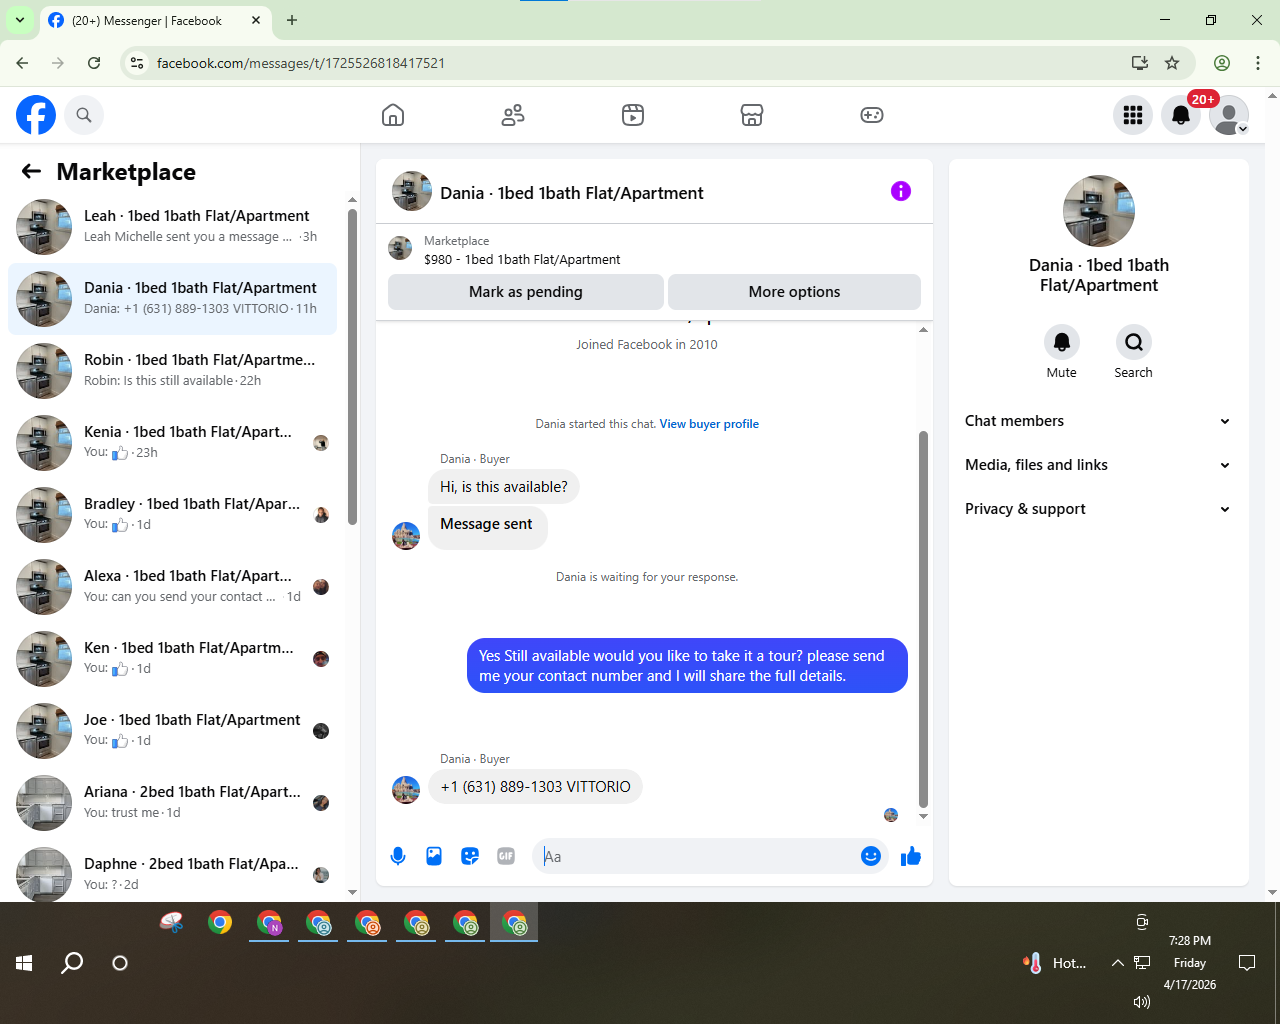Select Dania's conversation in the list

click(172, 299)
